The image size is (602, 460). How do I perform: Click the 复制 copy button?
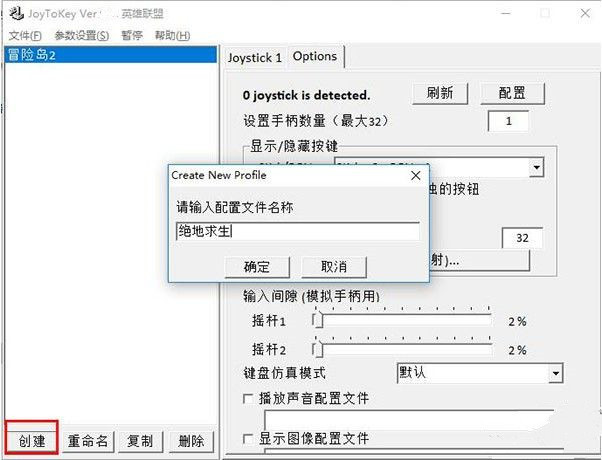pyautogui.click(x=140, y=441)
